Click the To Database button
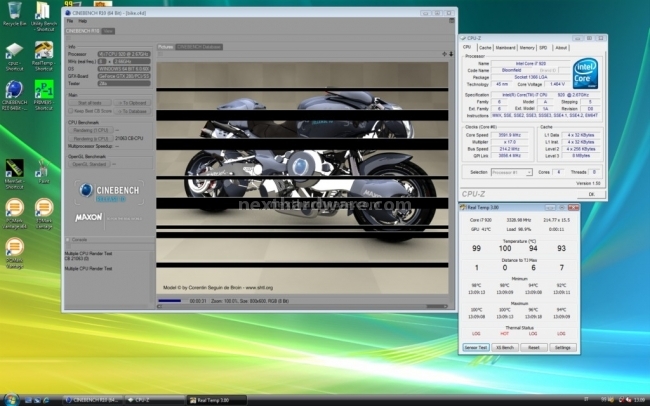The width and height of the screenshot is (650, 406). point(132,111)
